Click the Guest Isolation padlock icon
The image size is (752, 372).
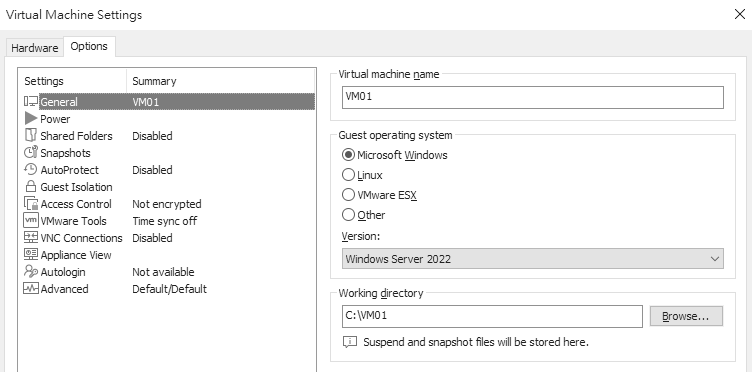tap(31, 186)
